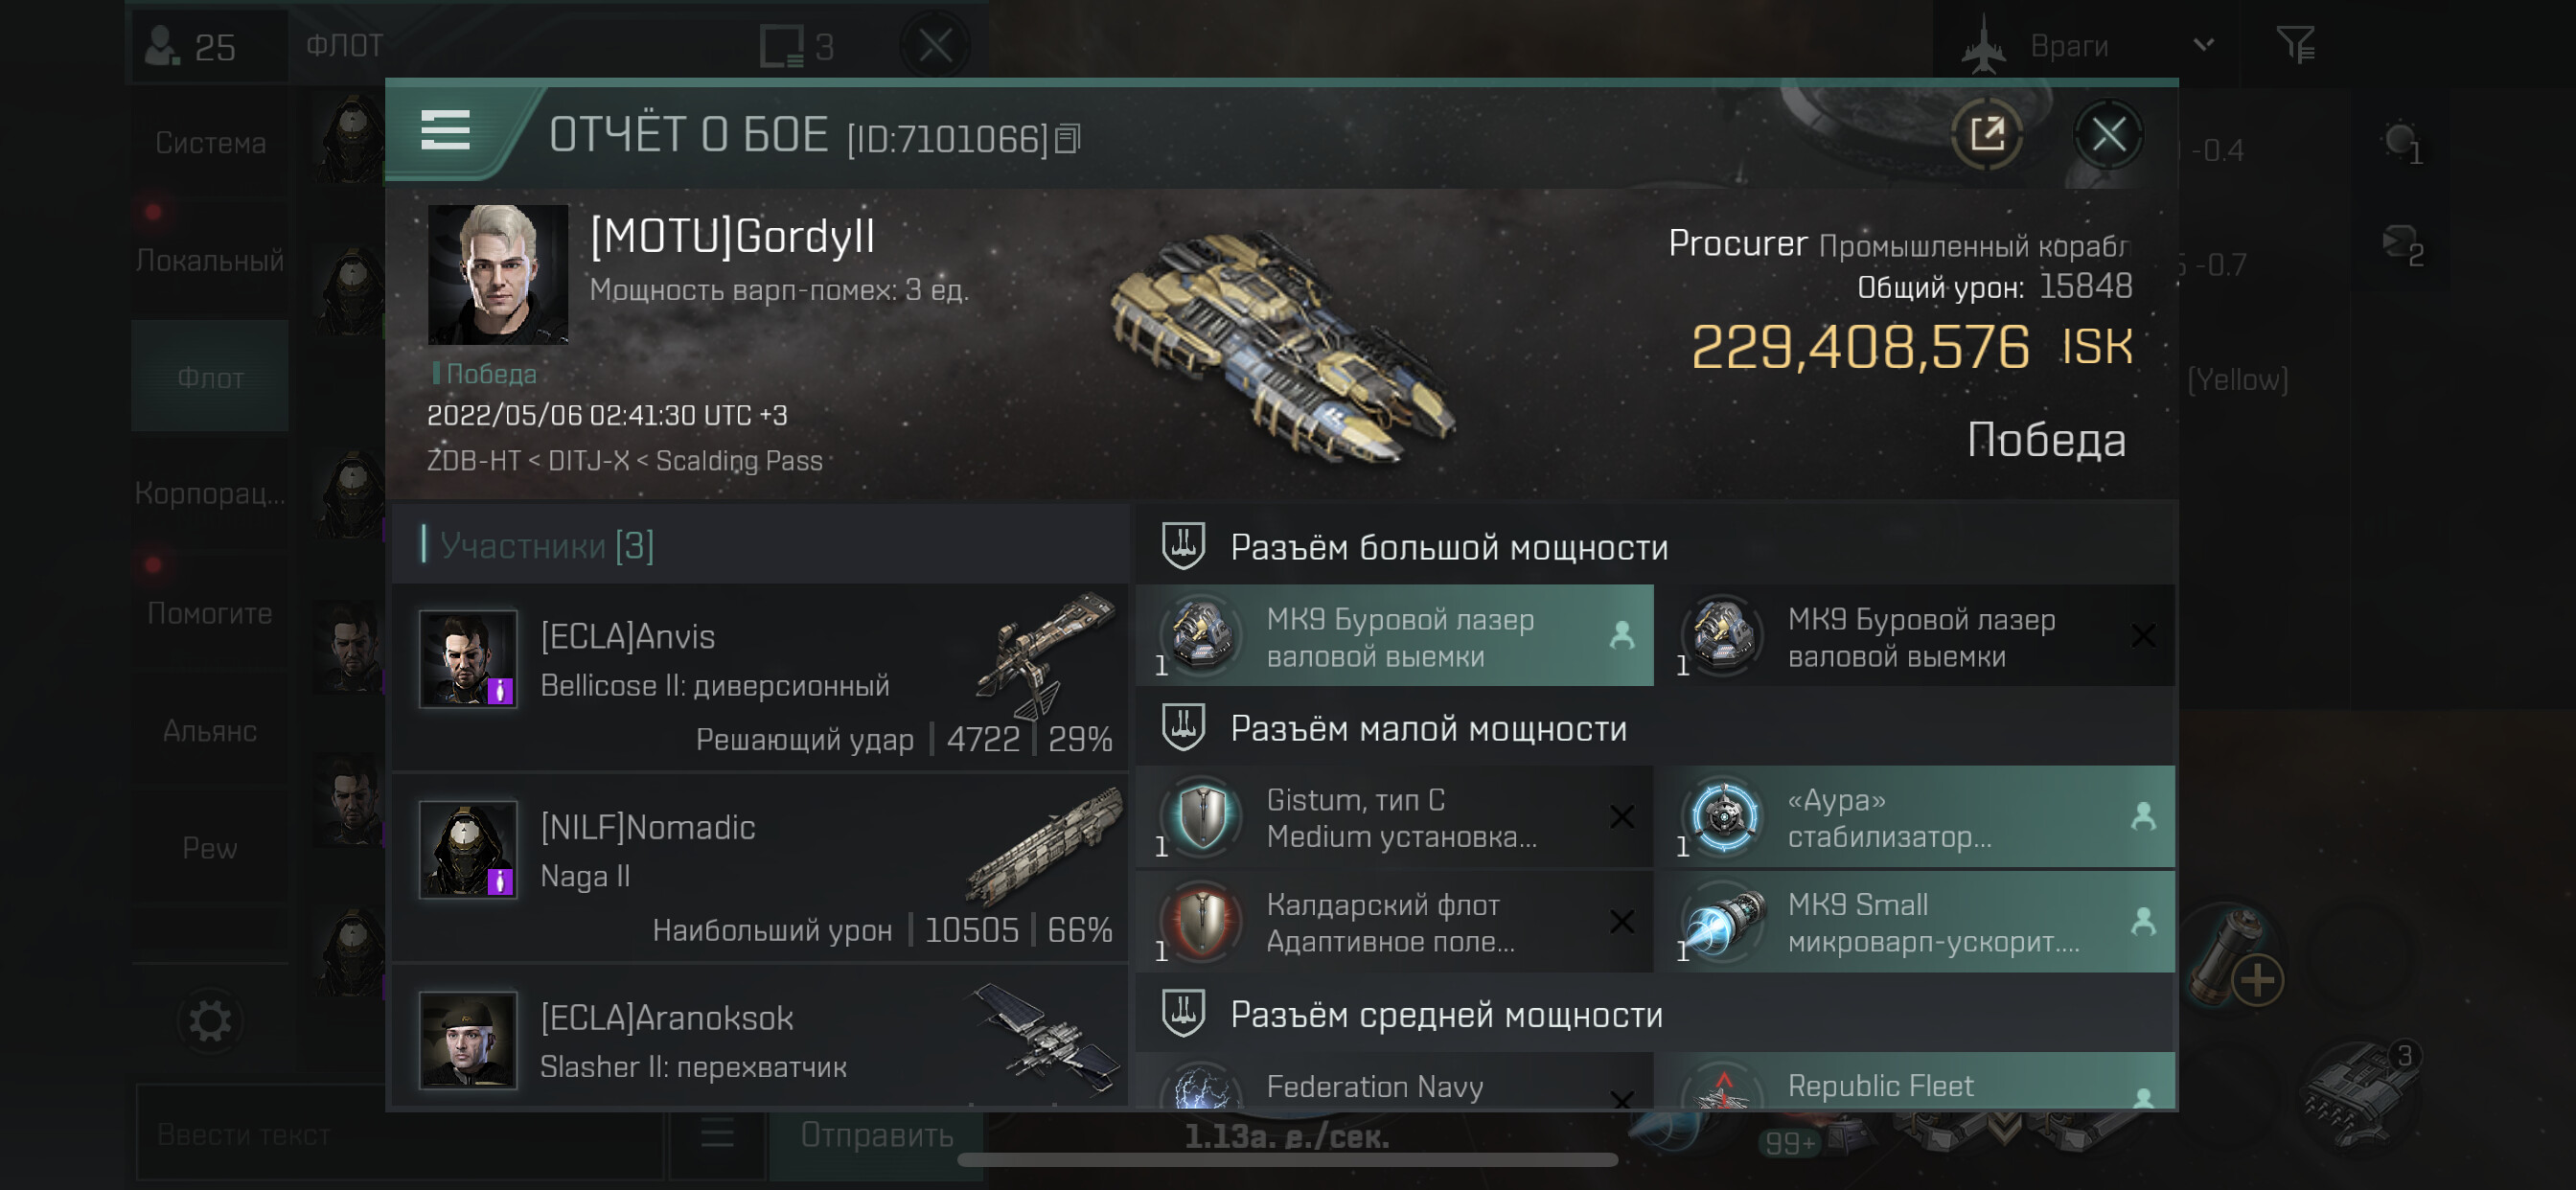Select the destroyed МК9 Буровой лазер module
This screenshot has height=1190, width=2576.
1915,636
